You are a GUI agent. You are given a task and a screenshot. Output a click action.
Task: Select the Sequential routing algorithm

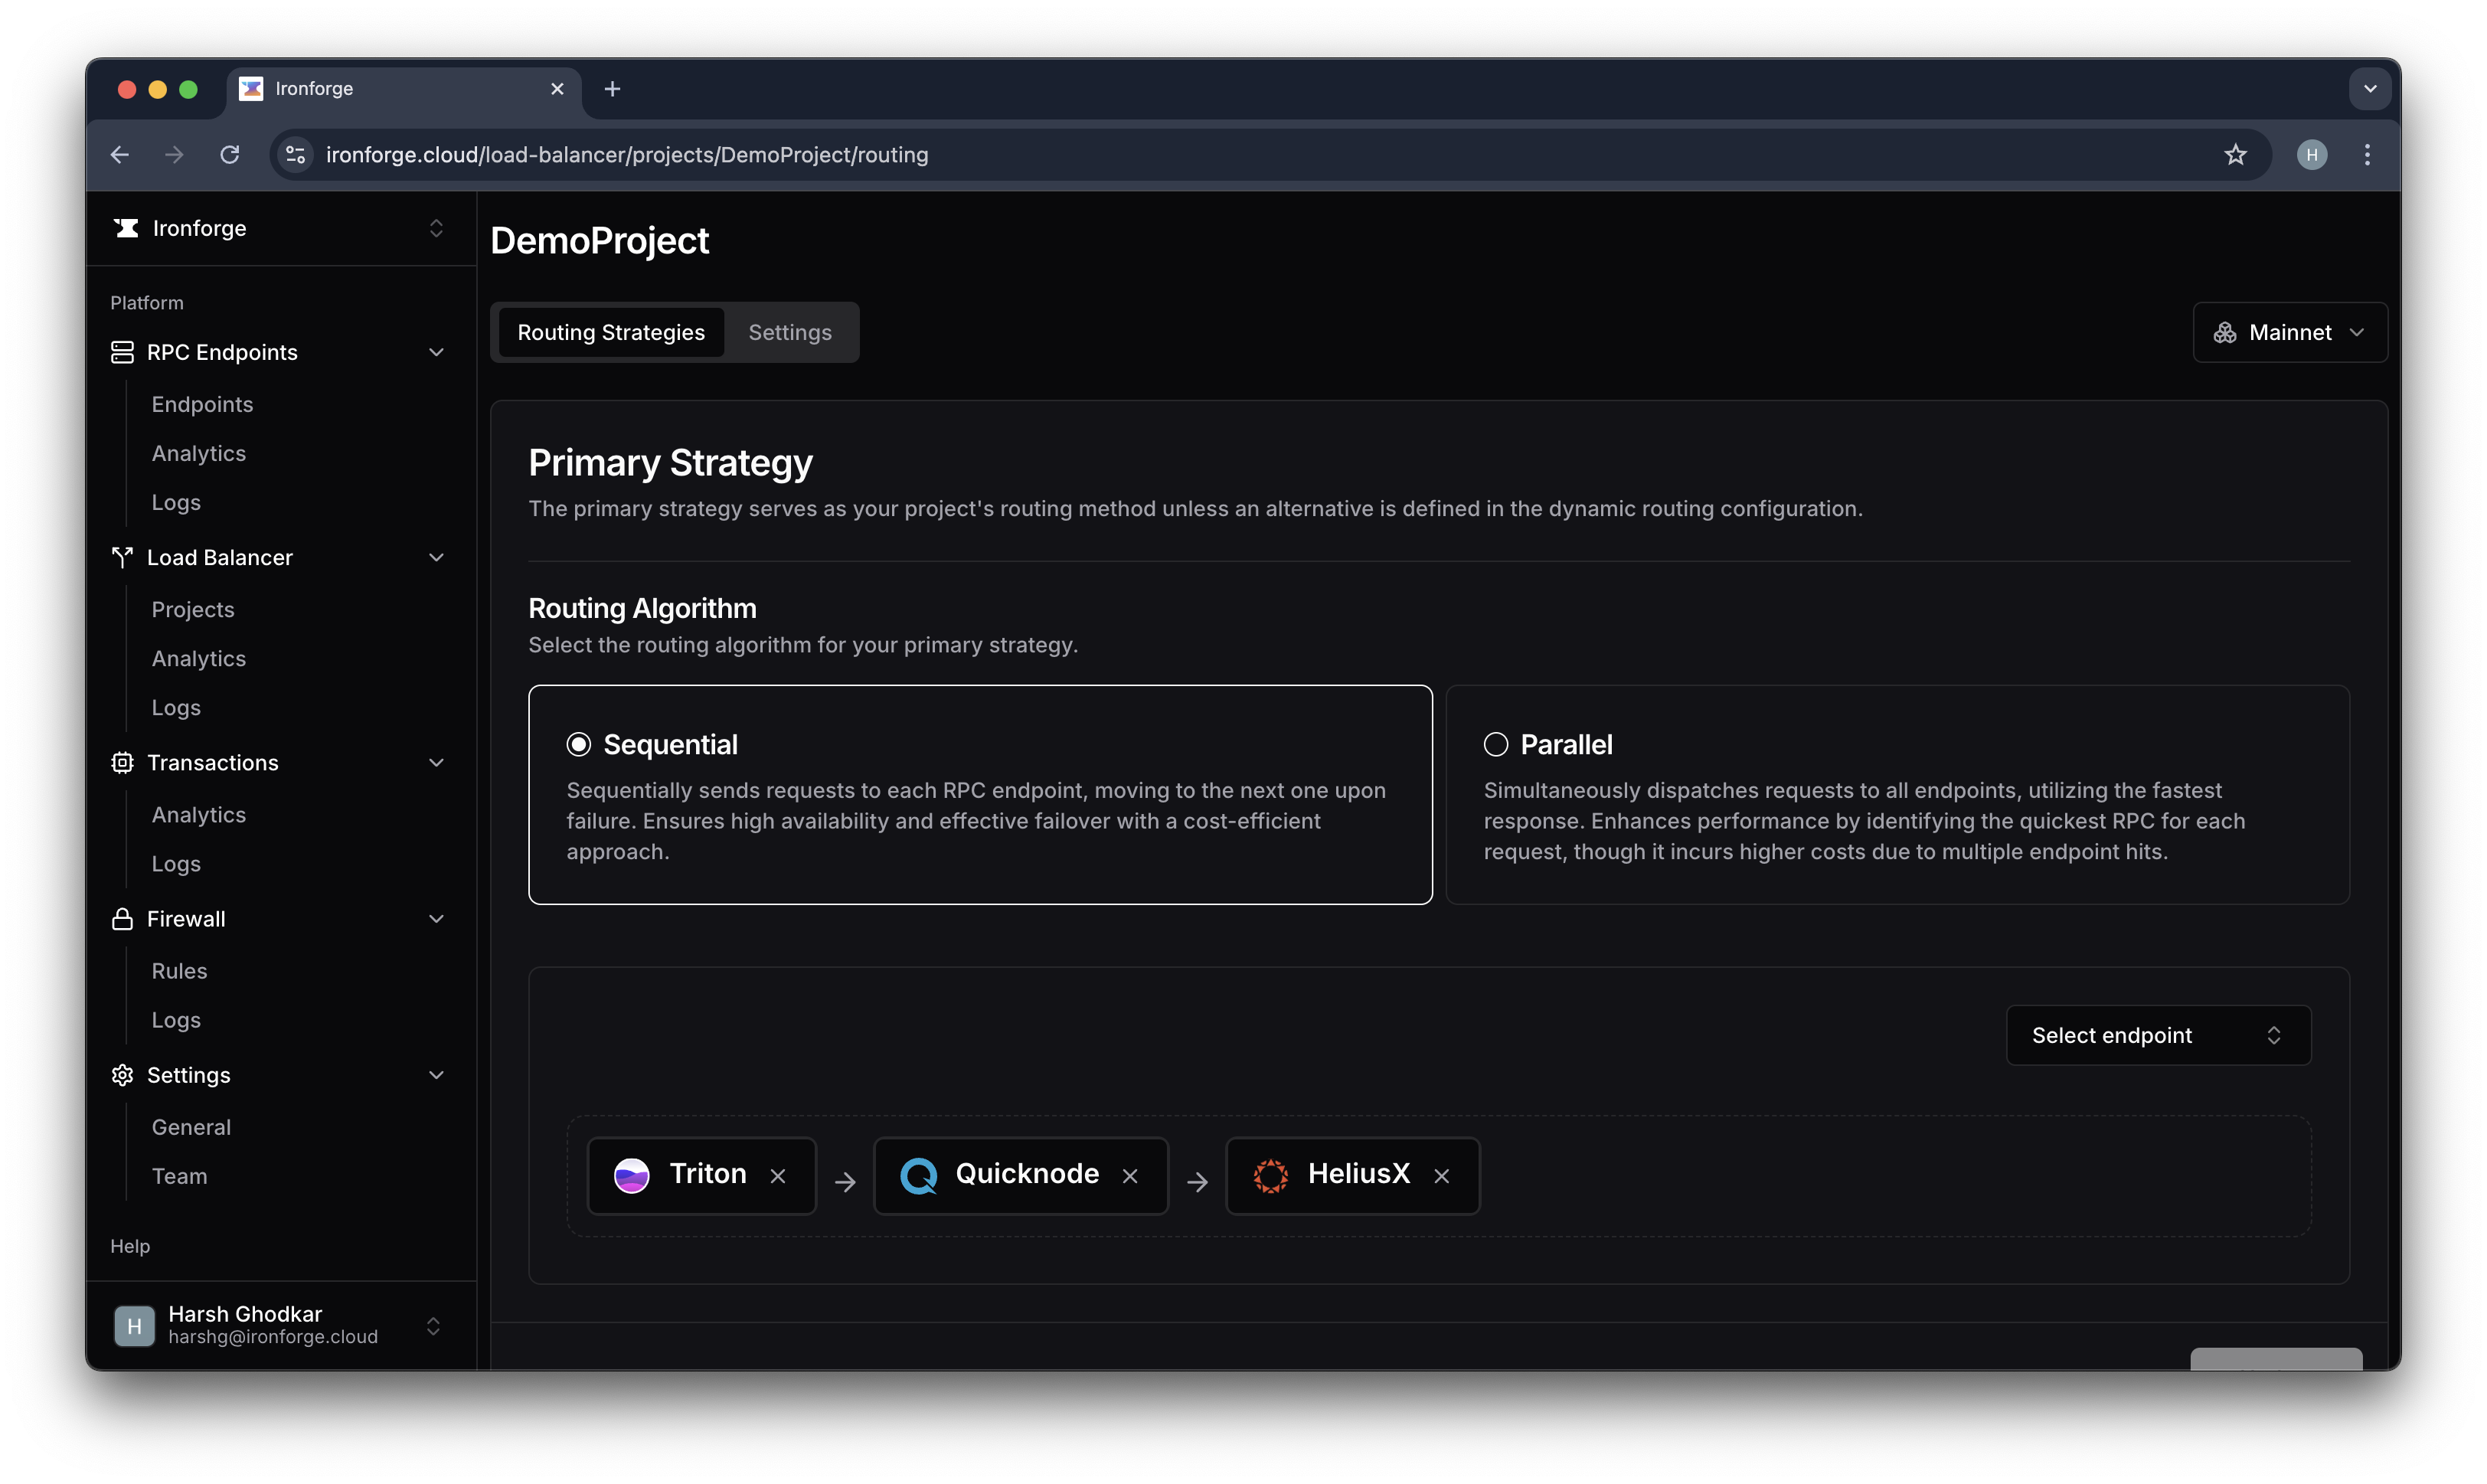[x=579, y=745]
